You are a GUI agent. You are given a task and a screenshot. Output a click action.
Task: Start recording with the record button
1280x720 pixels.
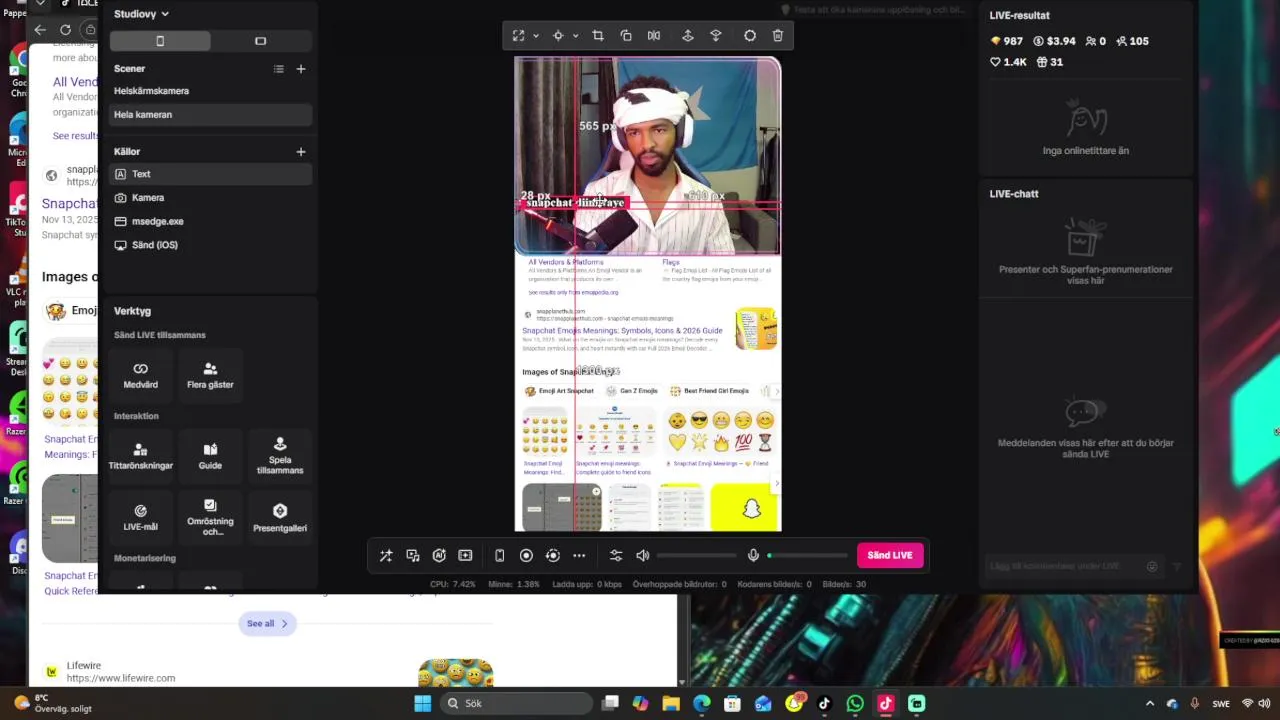pos(526,556)
